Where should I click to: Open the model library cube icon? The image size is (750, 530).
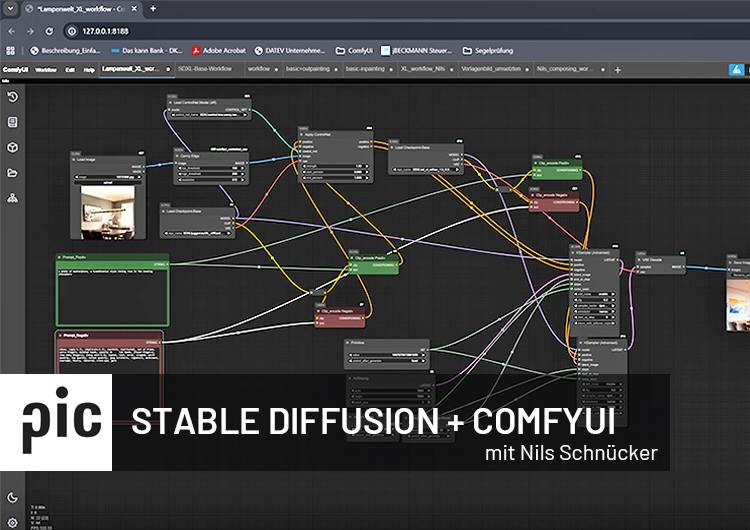13,147
